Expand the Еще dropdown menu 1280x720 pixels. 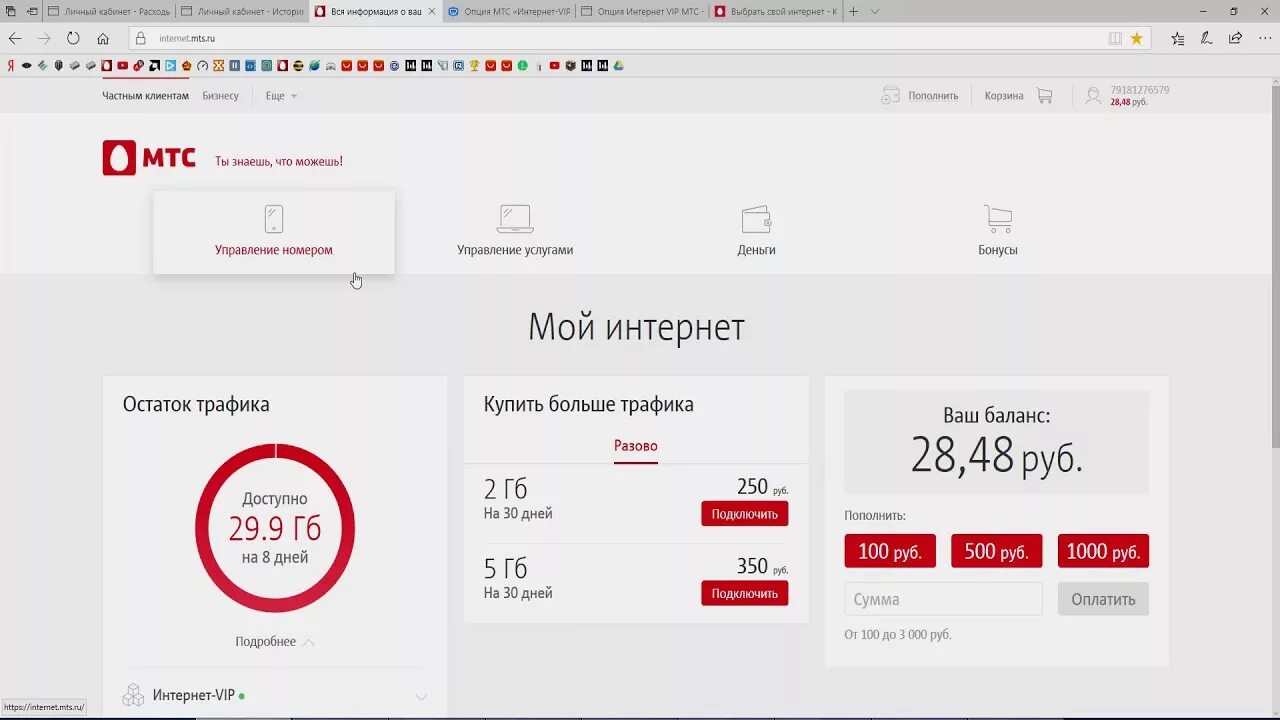(x=281, y=96)
